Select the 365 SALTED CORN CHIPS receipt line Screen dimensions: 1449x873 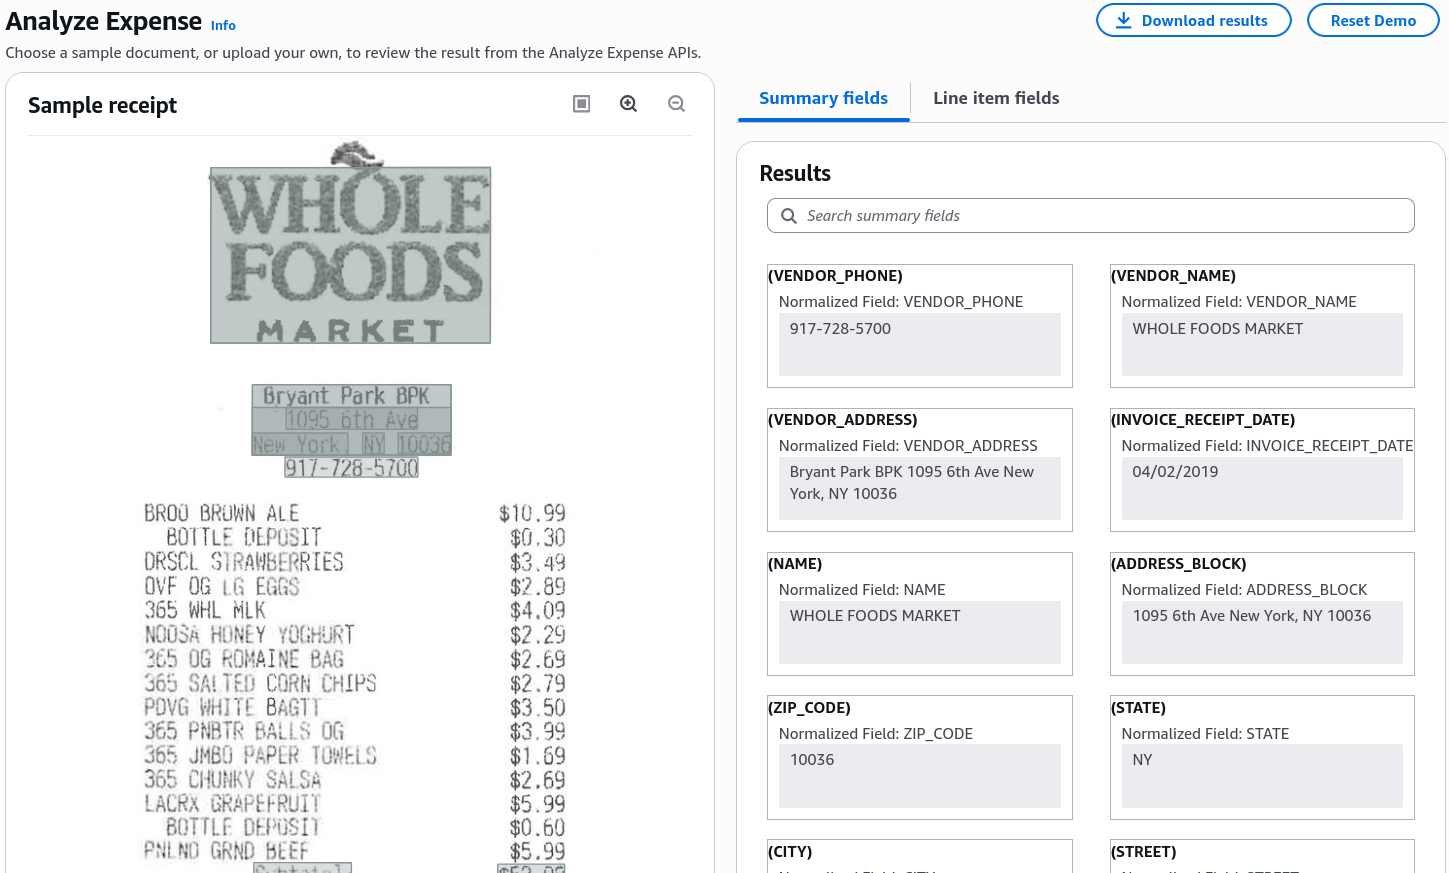(x=260, y=683)
